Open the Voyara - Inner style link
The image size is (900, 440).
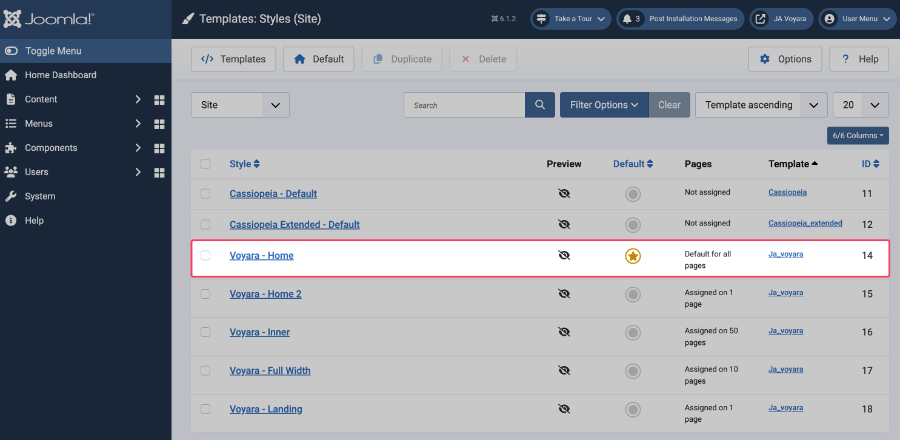(x=259, y=332)
